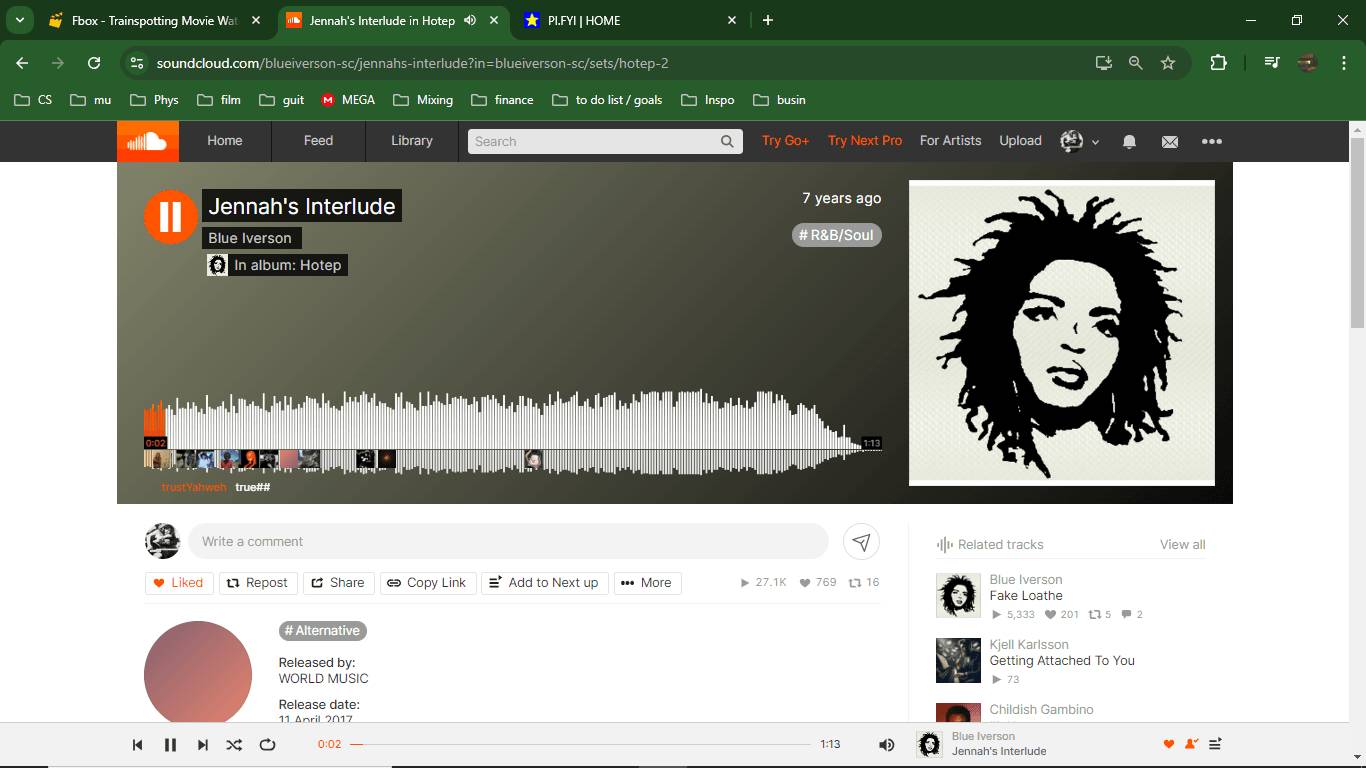Seek using the bottom player progress bar
Image resolution: width=1366 pixels, height=768 pixels.
[580, 745]
